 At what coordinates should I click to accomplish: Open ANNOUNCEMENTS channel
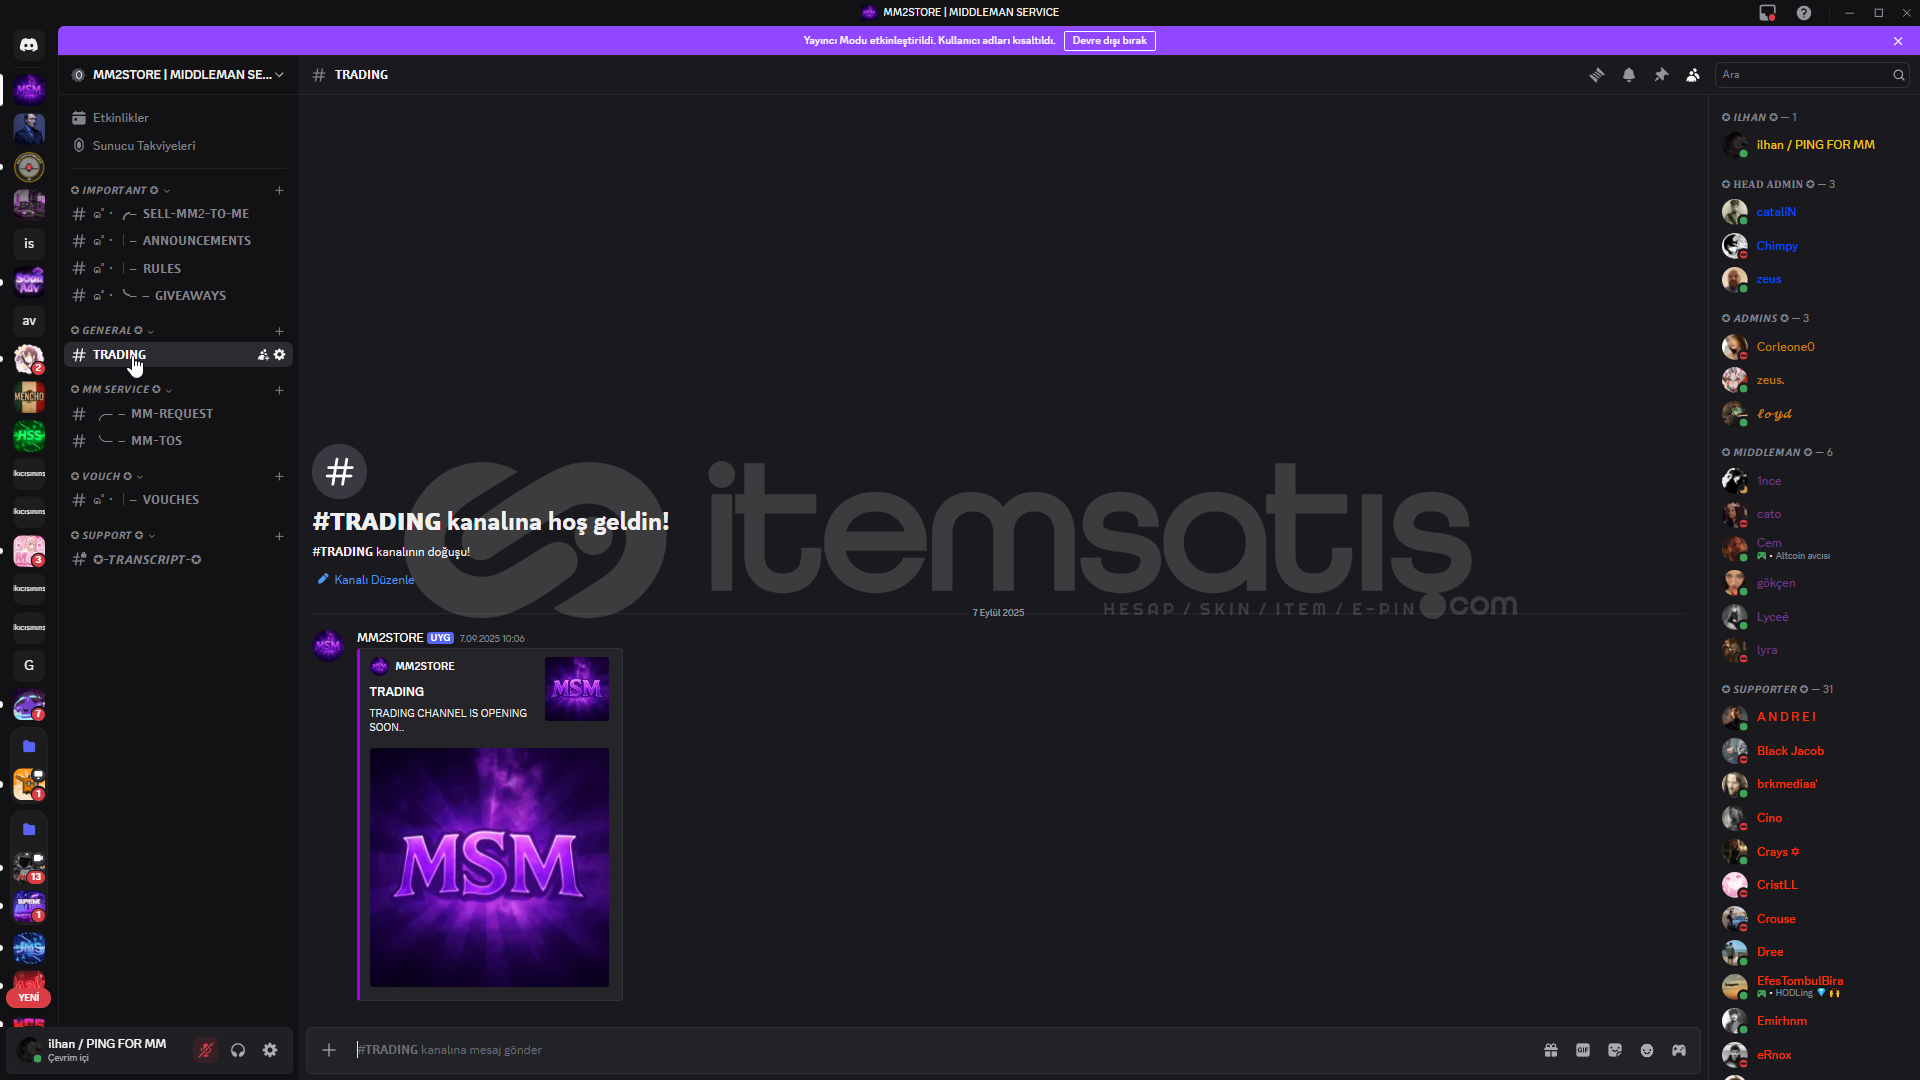click(178, 241)
